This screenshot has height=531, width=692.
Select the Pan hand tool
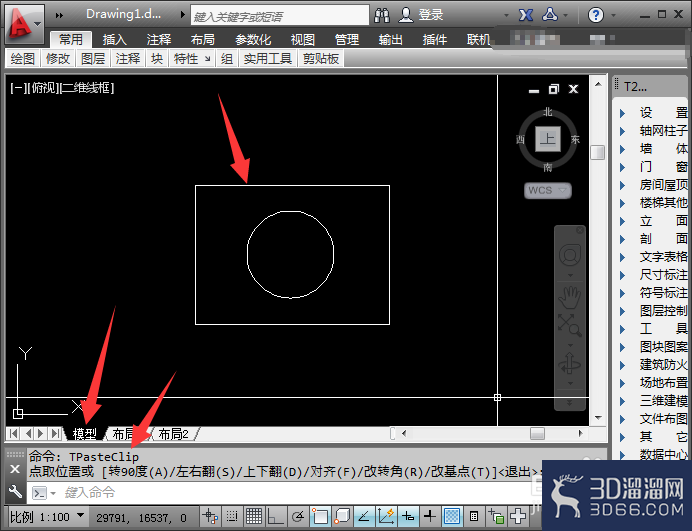pyautogui.click(x=570, y=297)
